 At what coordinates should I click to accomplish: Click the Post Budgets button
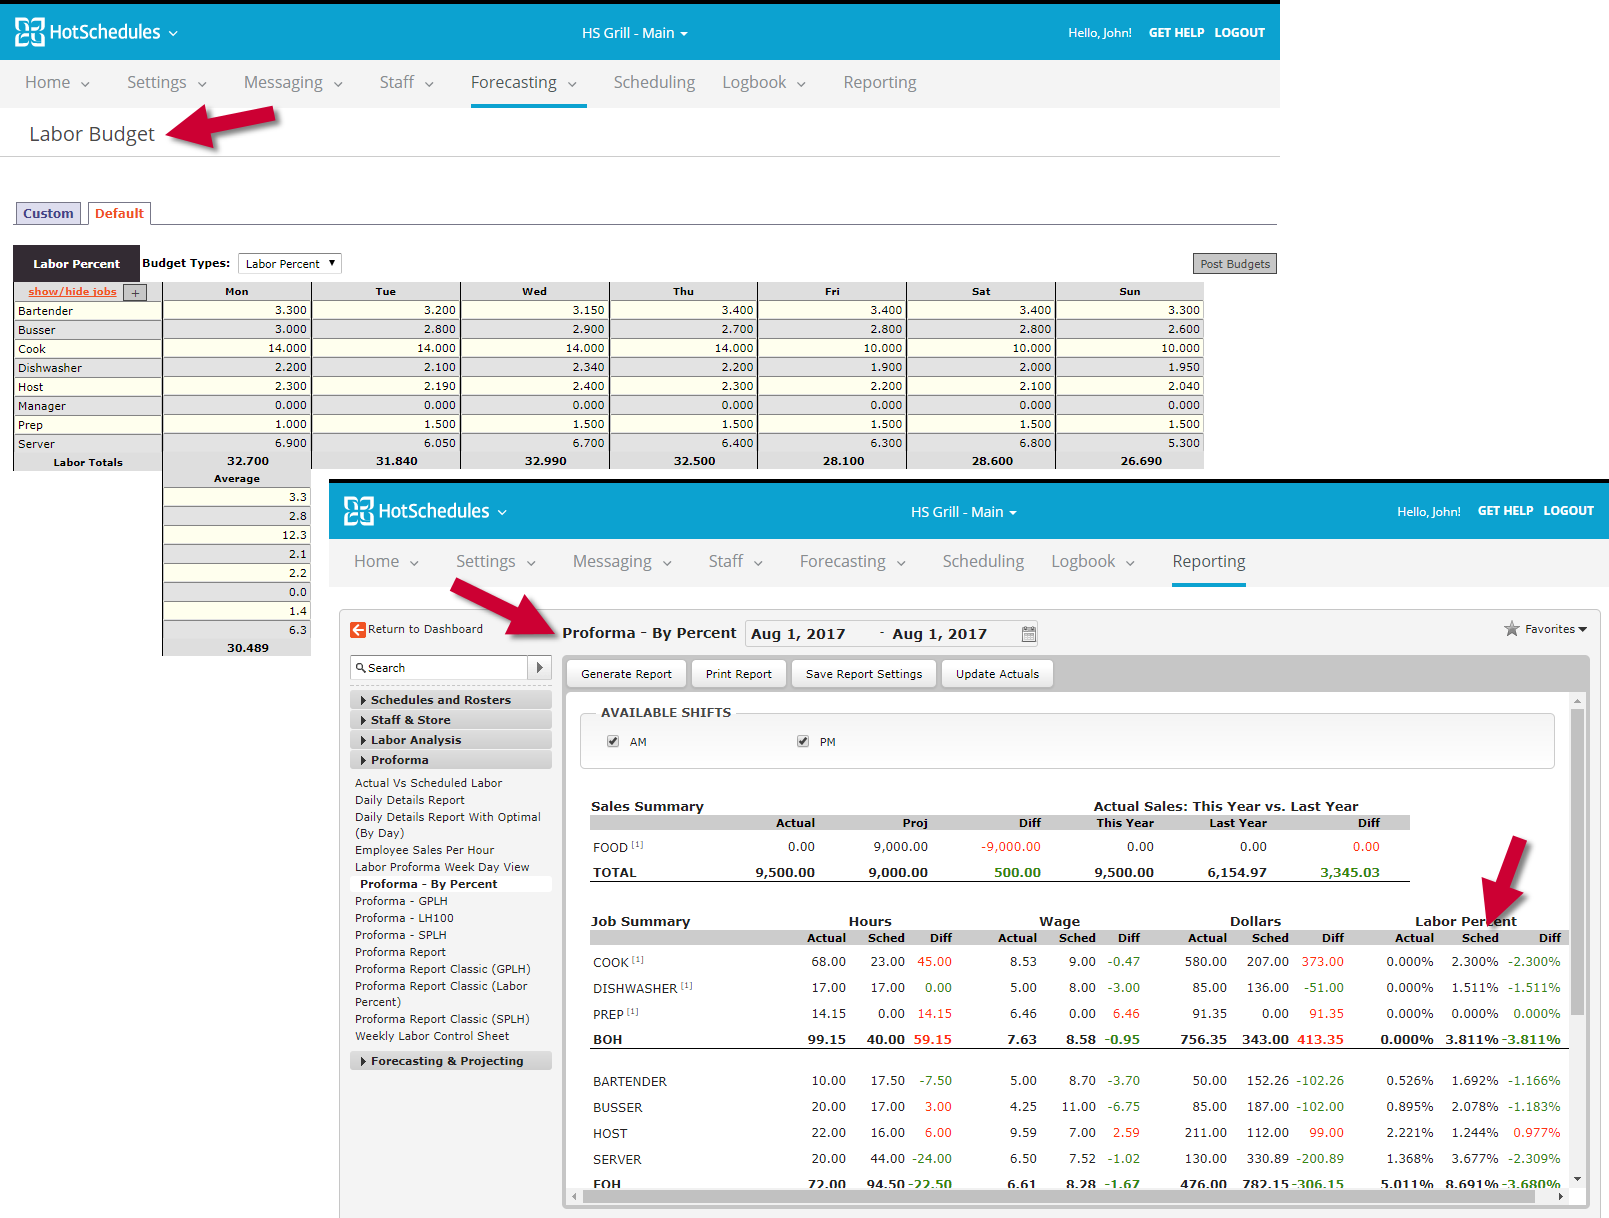1235,264
